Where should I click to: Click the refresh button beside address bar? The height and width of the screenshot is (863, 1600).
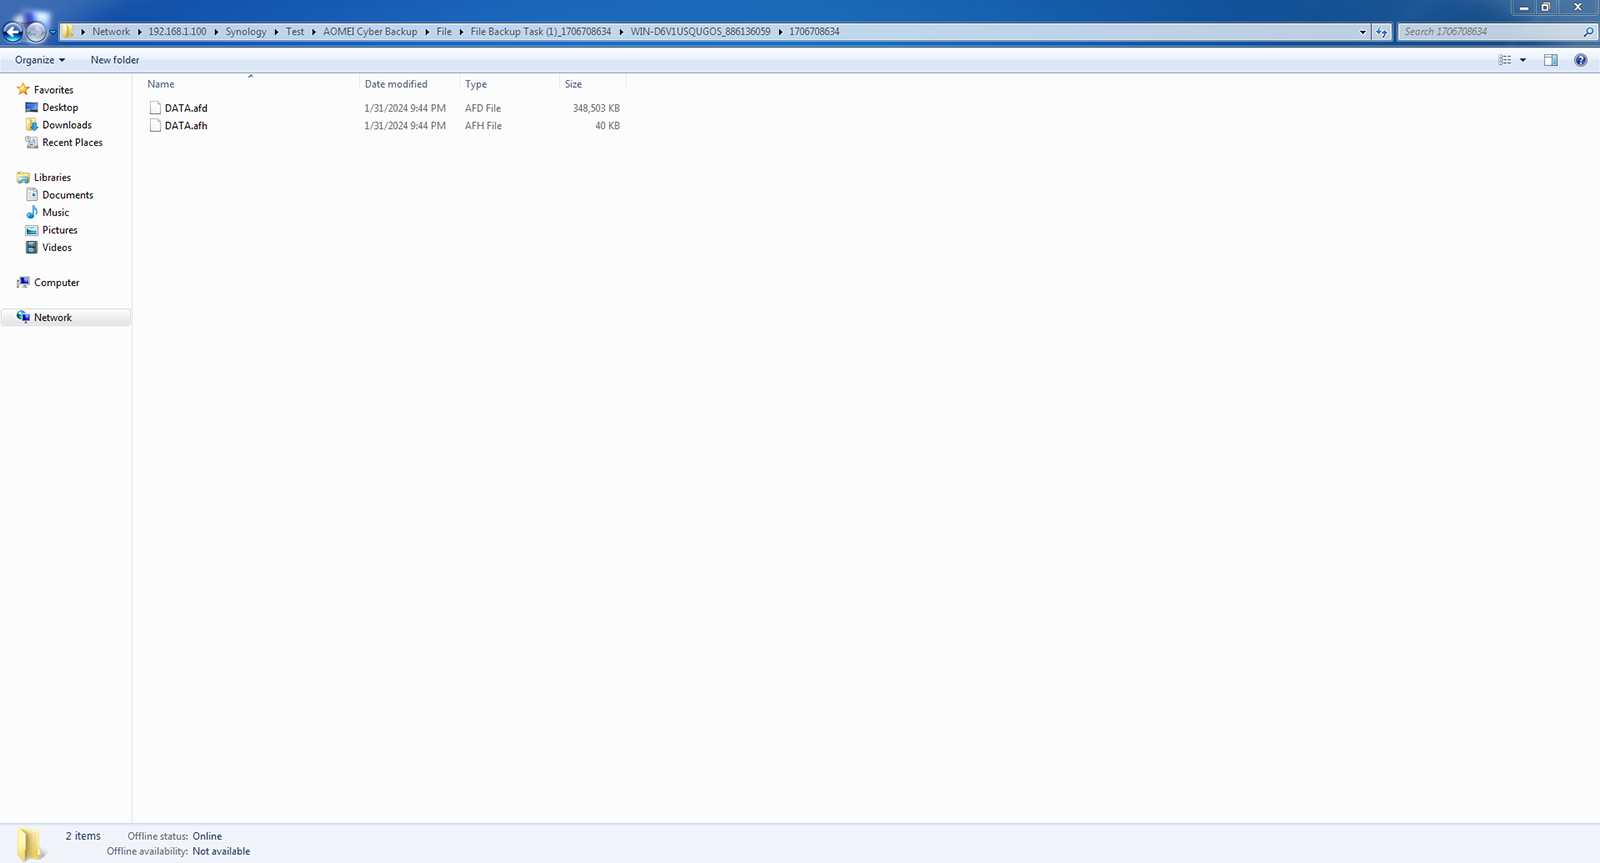coord(1382,32)
